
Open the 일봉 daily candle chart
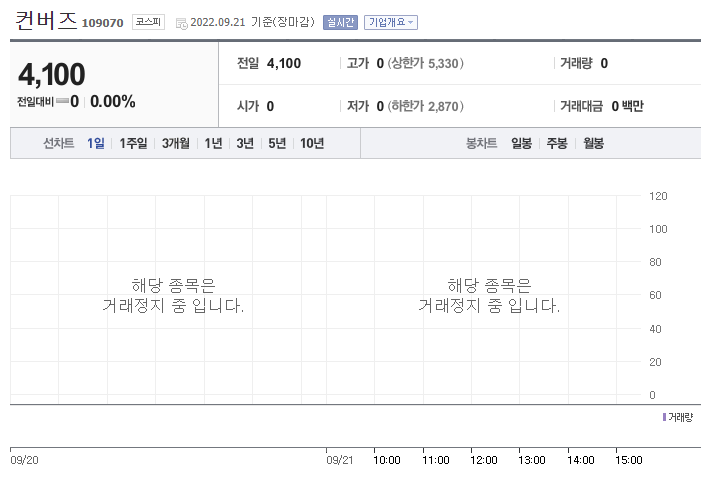click(x=521, y=143)
